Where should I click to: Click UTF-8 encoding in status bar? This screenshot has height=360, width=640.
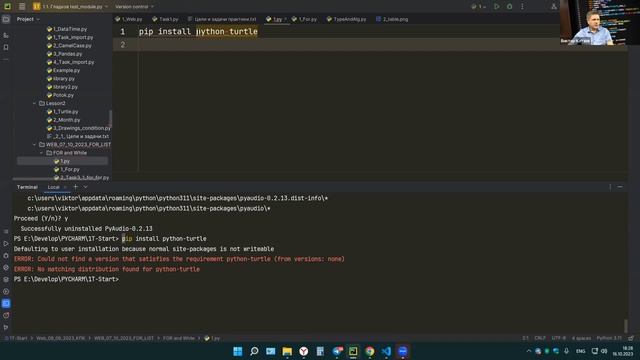(x=559, y=338)
